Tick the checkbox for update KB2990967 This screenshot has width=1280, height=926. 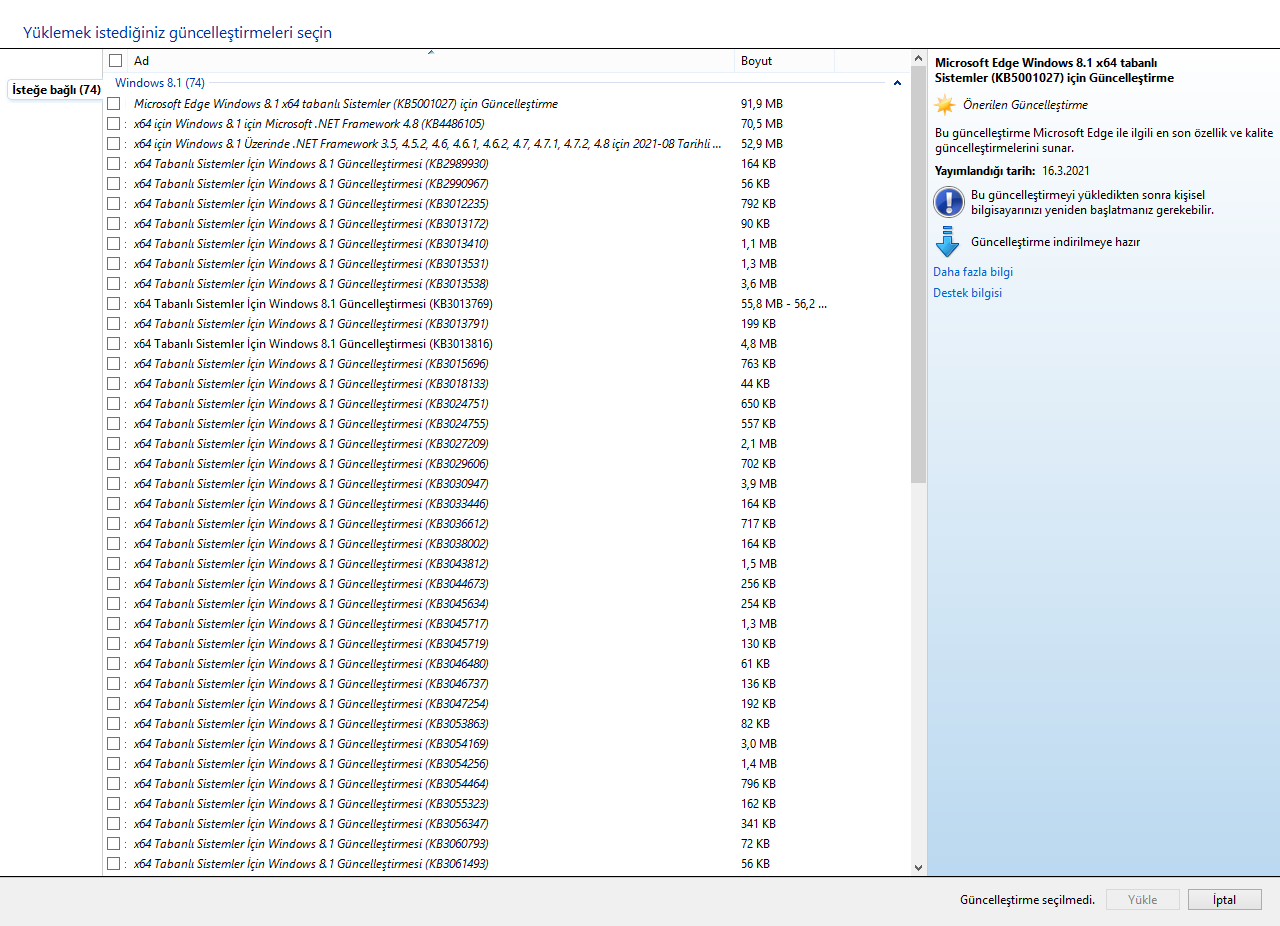114,184
